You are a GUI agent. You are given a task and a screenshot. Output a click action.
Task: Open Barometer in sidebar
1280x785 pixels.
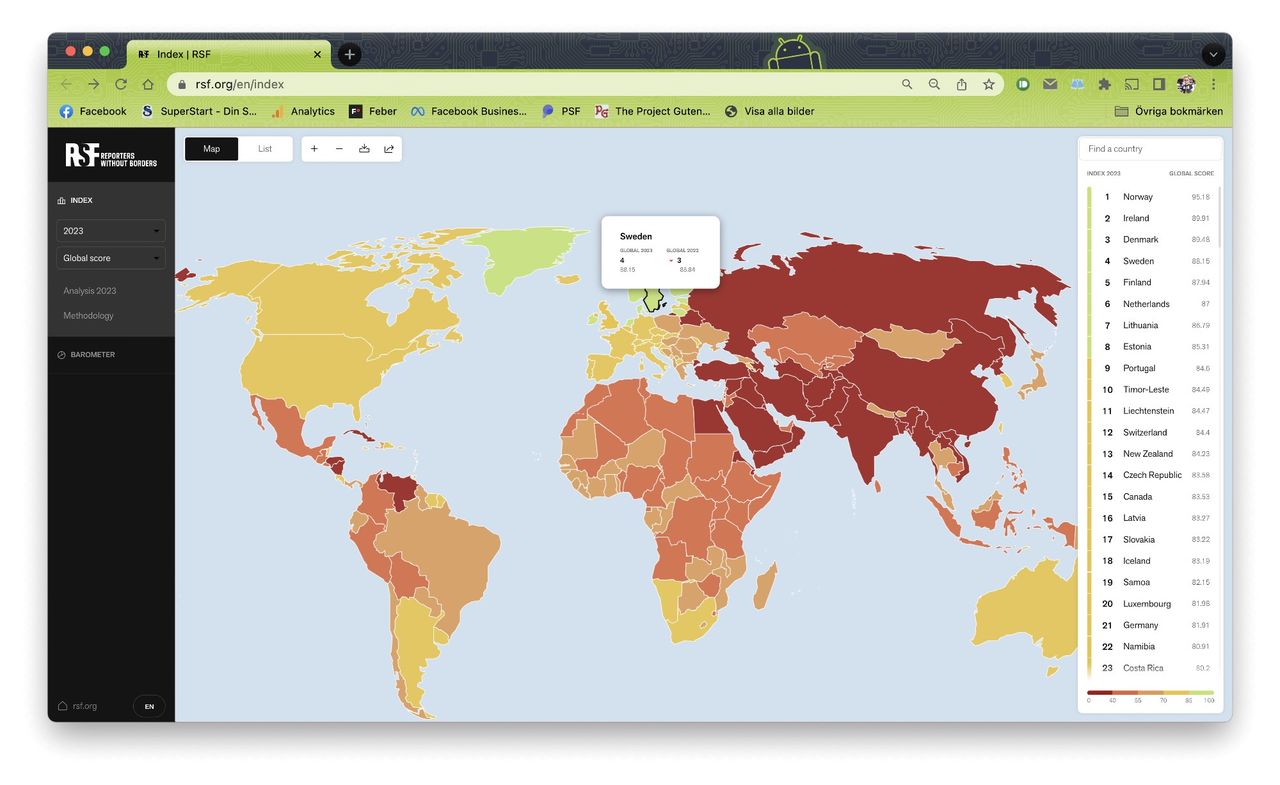pyautogui.click(x=92, y=355)
